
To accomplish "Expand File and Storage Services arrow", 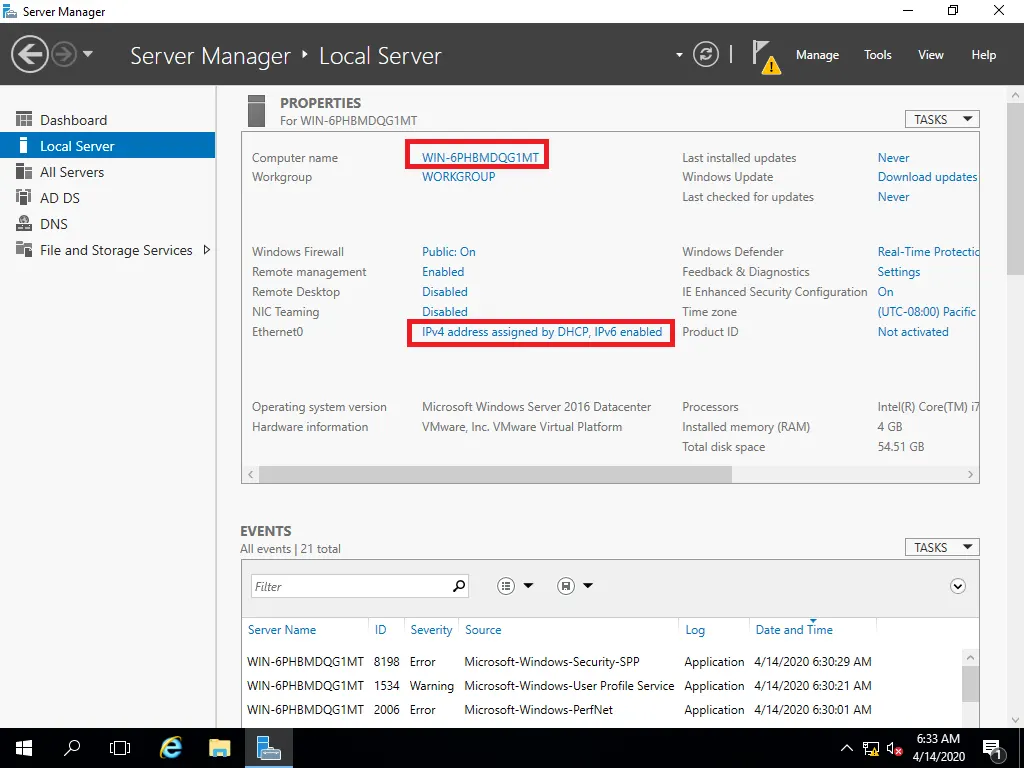I will click(207, 249).
